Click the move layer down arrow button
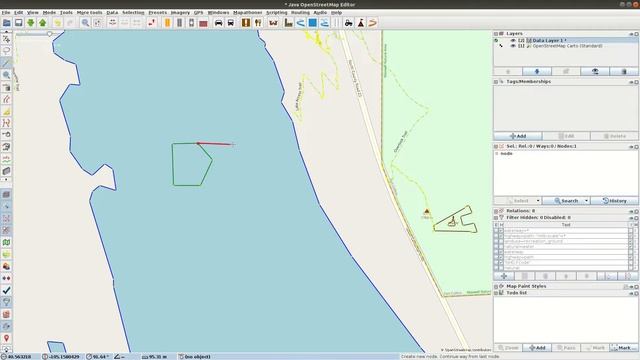The image size is (640, 360). pos(537,71)
